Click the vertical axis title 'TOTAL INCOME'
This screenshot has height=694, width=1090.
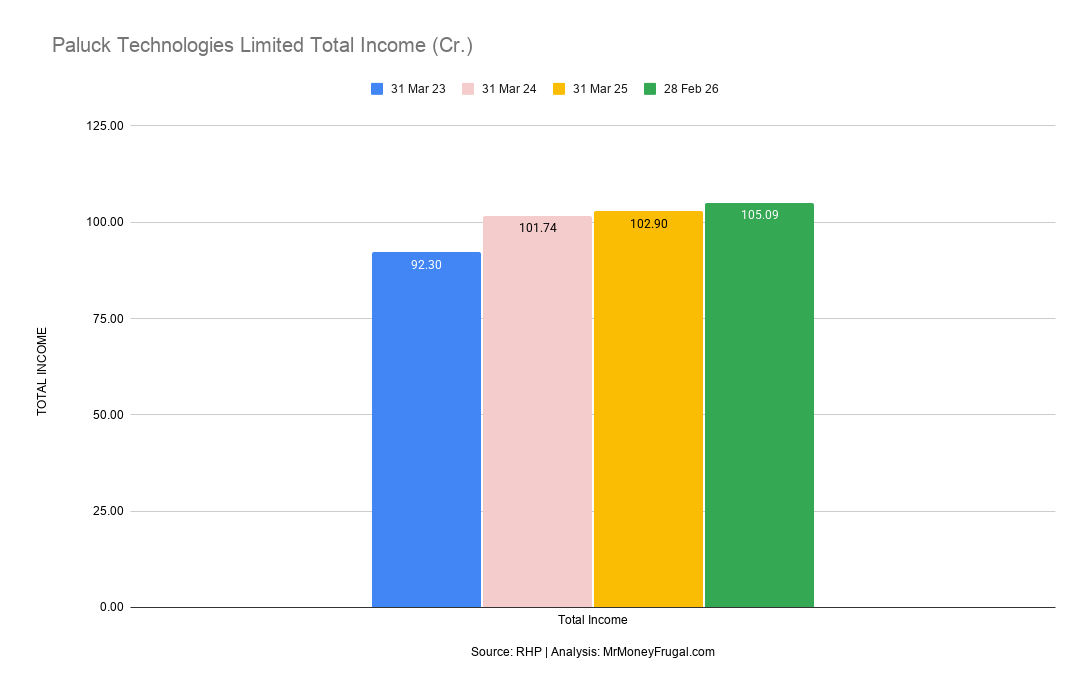coord(42,372)
